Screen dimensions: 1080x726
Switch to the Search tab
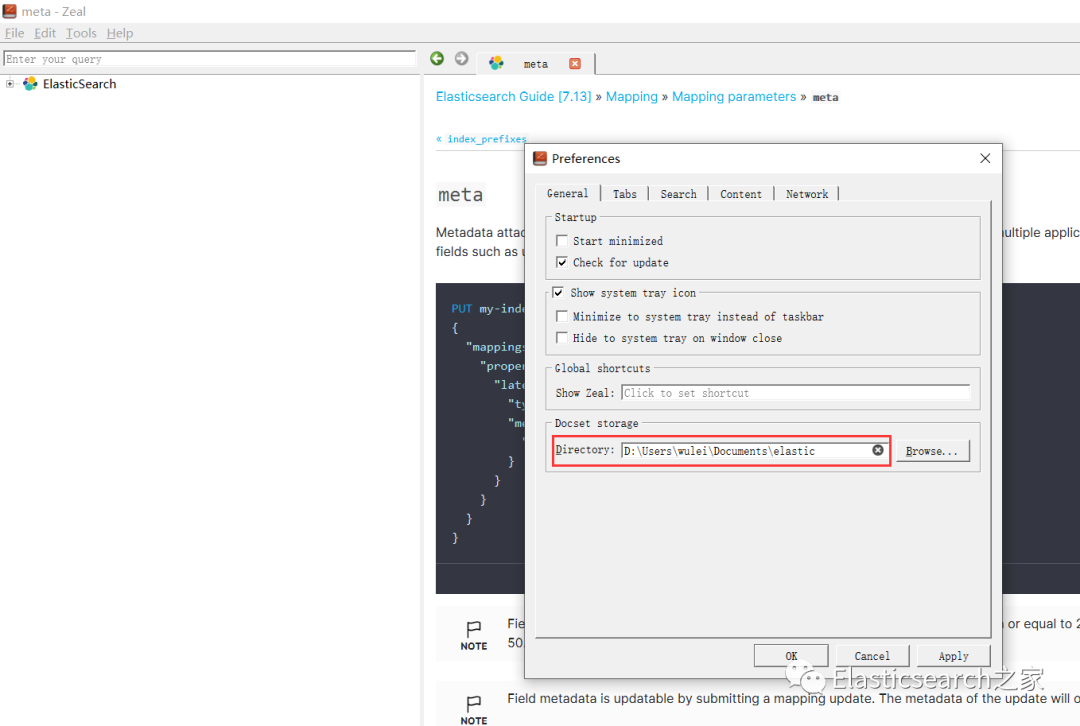click(678, 194)
